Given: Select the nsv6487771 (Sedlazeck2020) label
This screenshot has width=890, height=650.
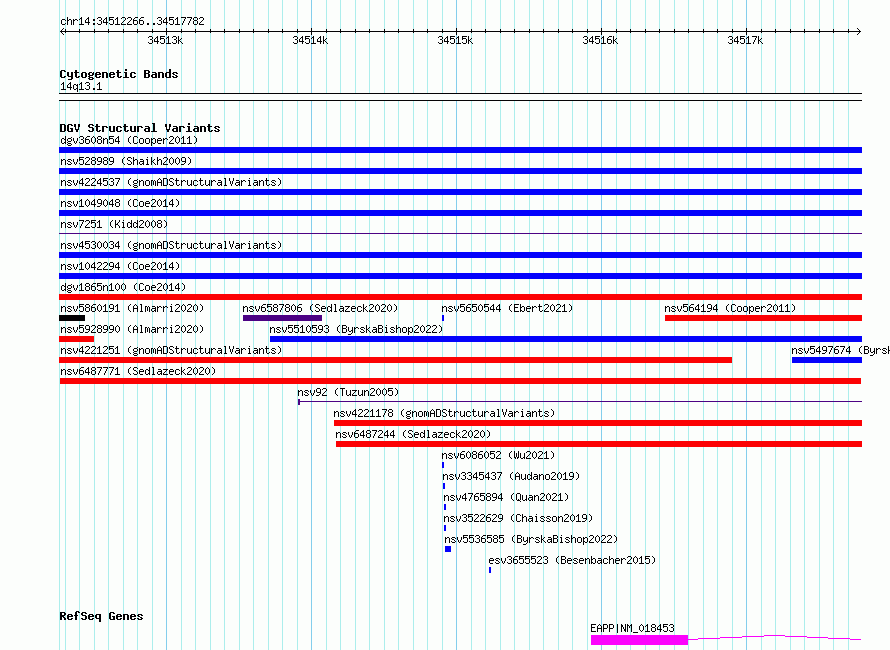Looking at the screenshot, I should [138, 371].
